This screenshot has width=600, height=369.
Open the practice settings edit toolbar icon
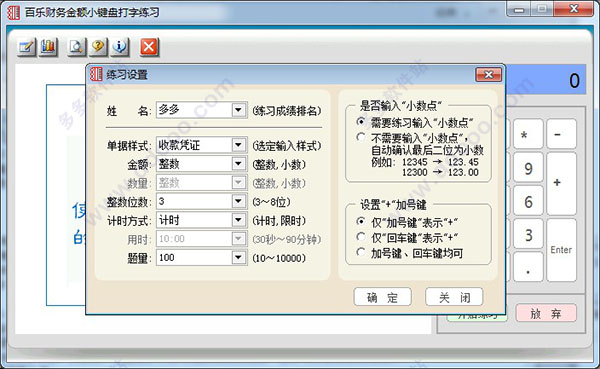coord(26,47)
